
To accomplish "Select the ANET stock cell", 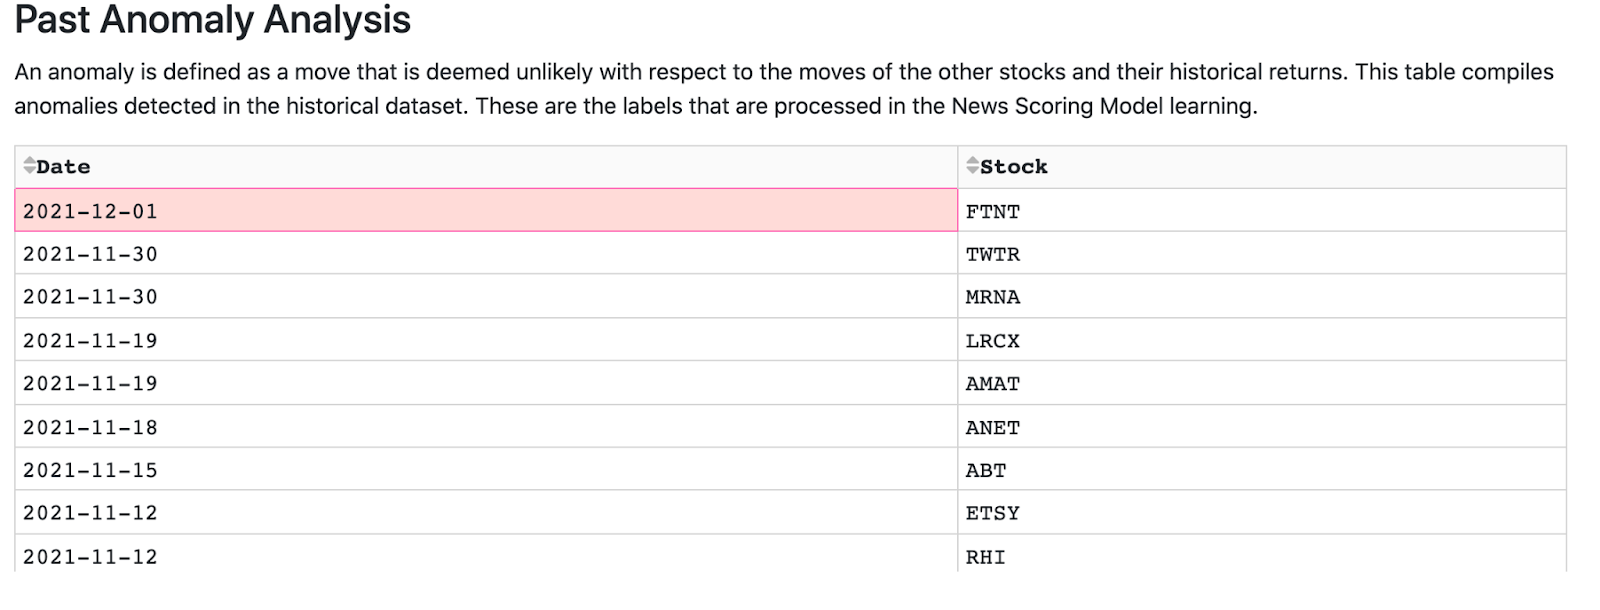I will tap(992, 428).
